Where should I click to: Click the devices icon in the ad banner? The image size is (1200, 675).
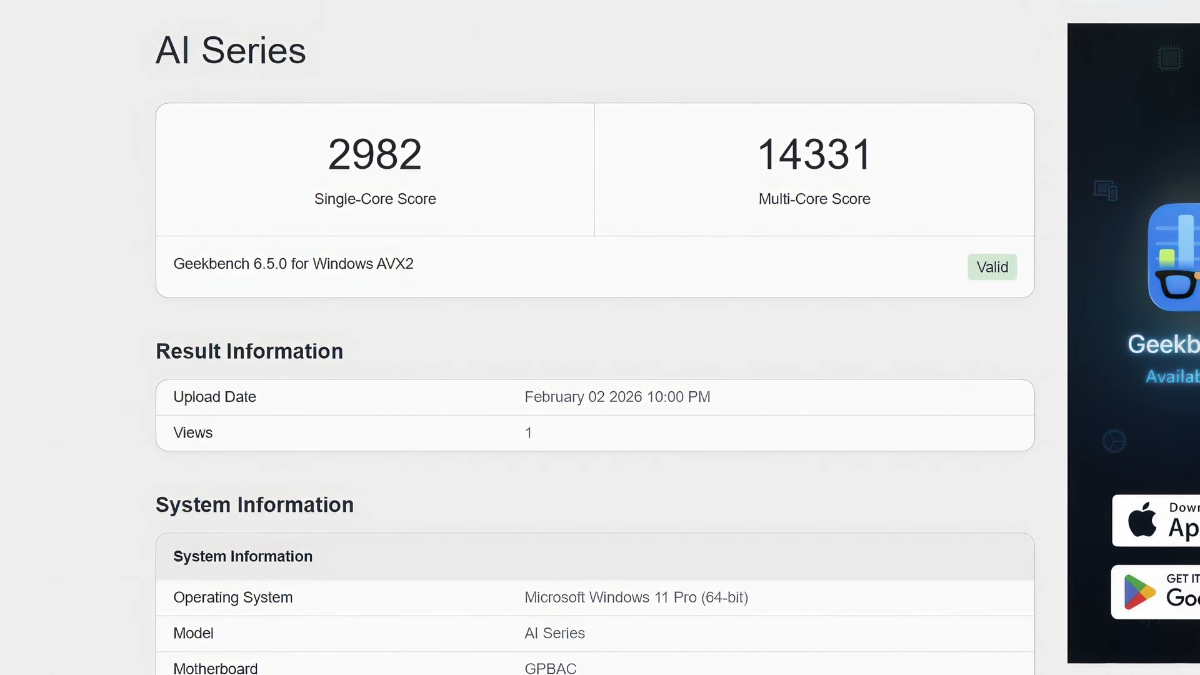click(x=1105, y=190)
